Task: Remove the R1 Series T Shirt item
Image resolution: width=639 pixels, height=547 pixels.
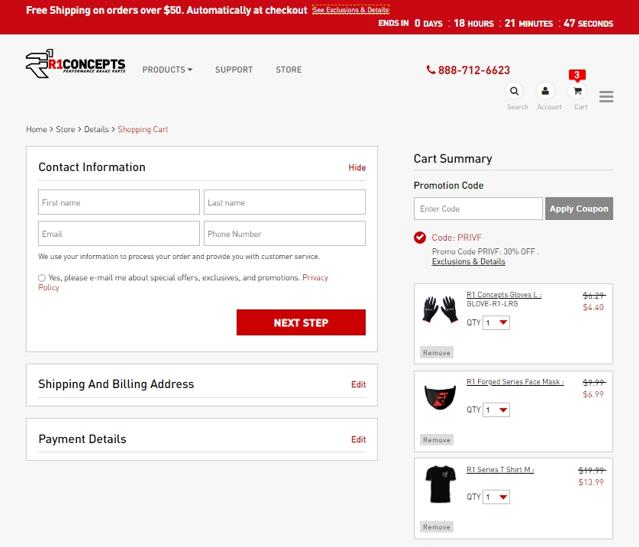Action: click(436, 527)
